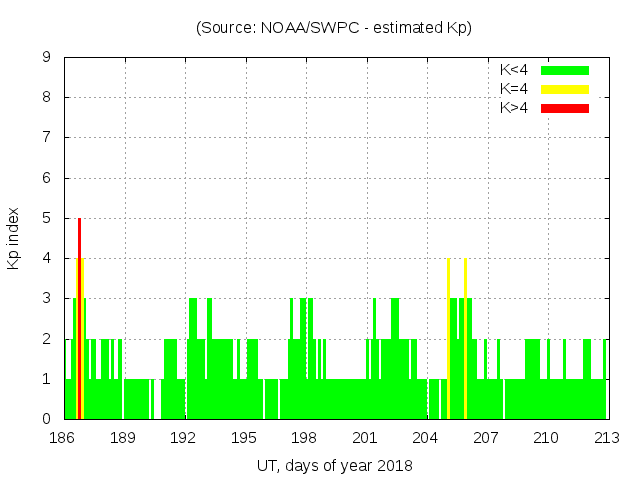Click the x-axis tick label 210
The height and width of the screenshot is (480, 640).
click(546, 438)
